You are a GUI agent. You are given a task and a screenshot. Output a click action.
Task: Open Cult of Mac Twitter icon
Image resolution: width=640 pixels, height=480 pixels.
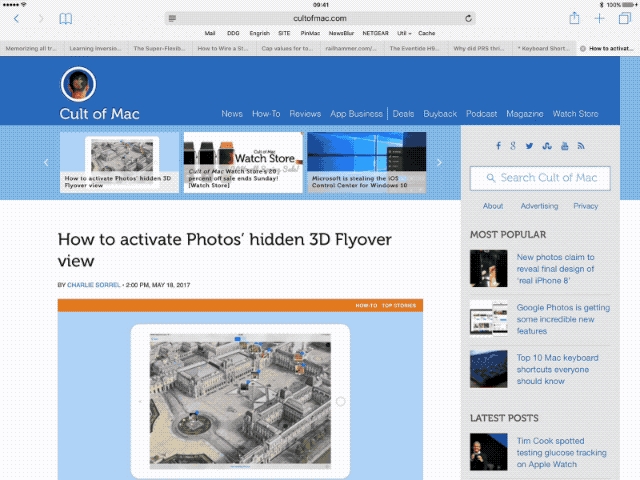(x=530, y=146)
